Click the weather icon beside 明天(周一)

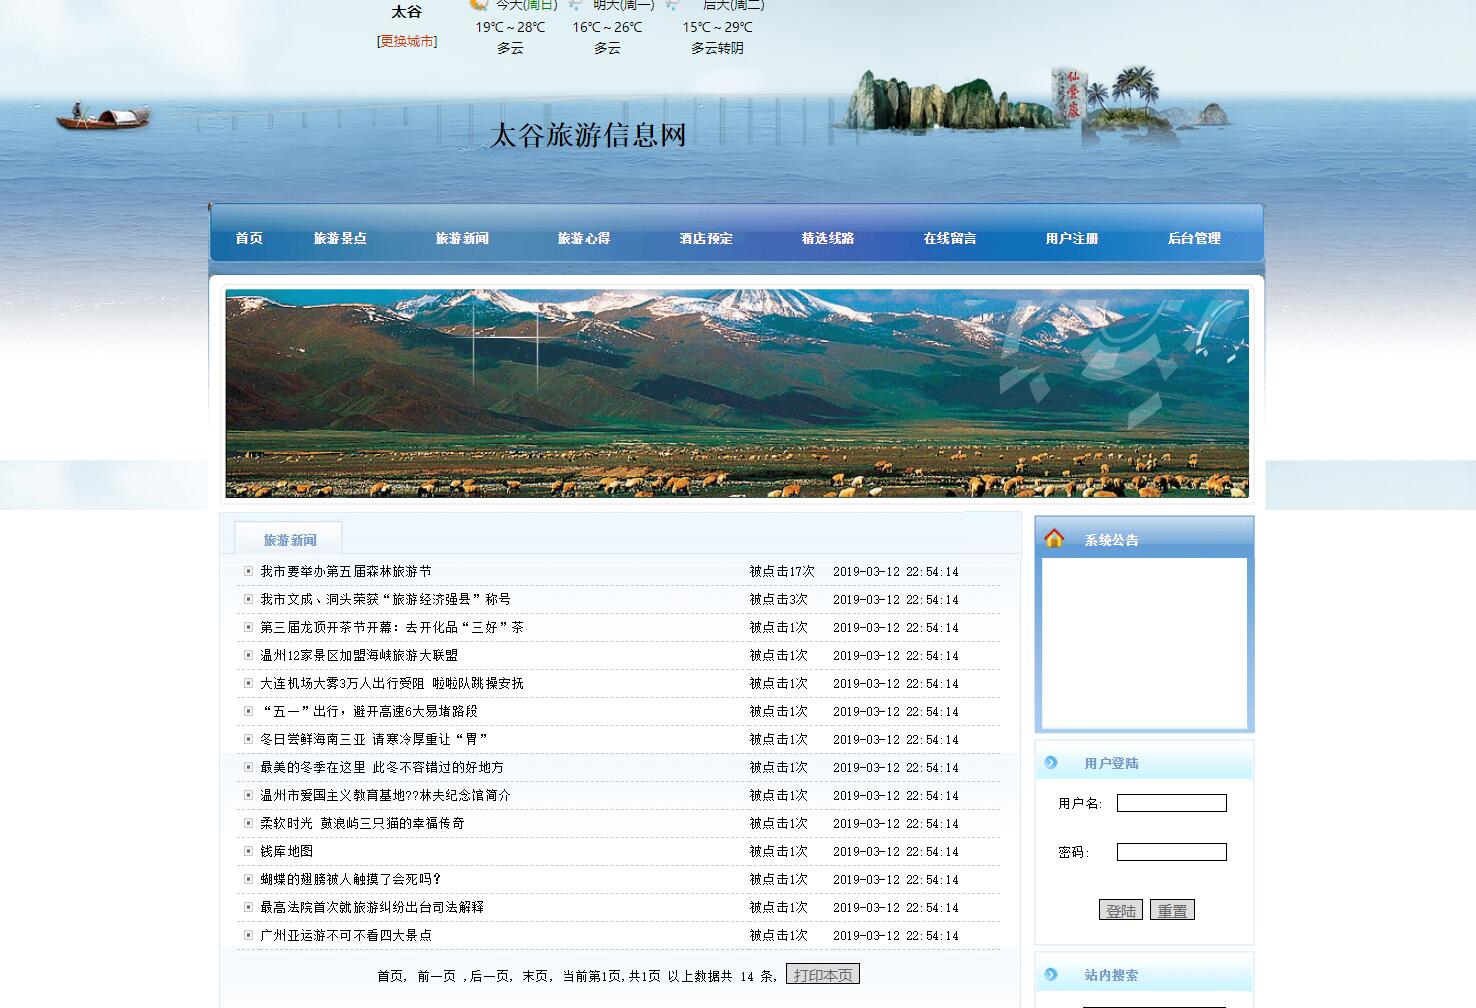[x=574, y=6]
